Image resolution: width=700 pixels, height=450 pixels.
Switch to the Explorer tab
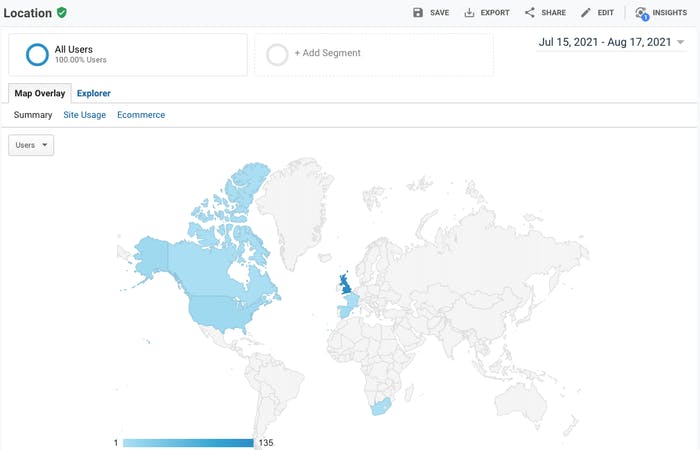[94, 93]
